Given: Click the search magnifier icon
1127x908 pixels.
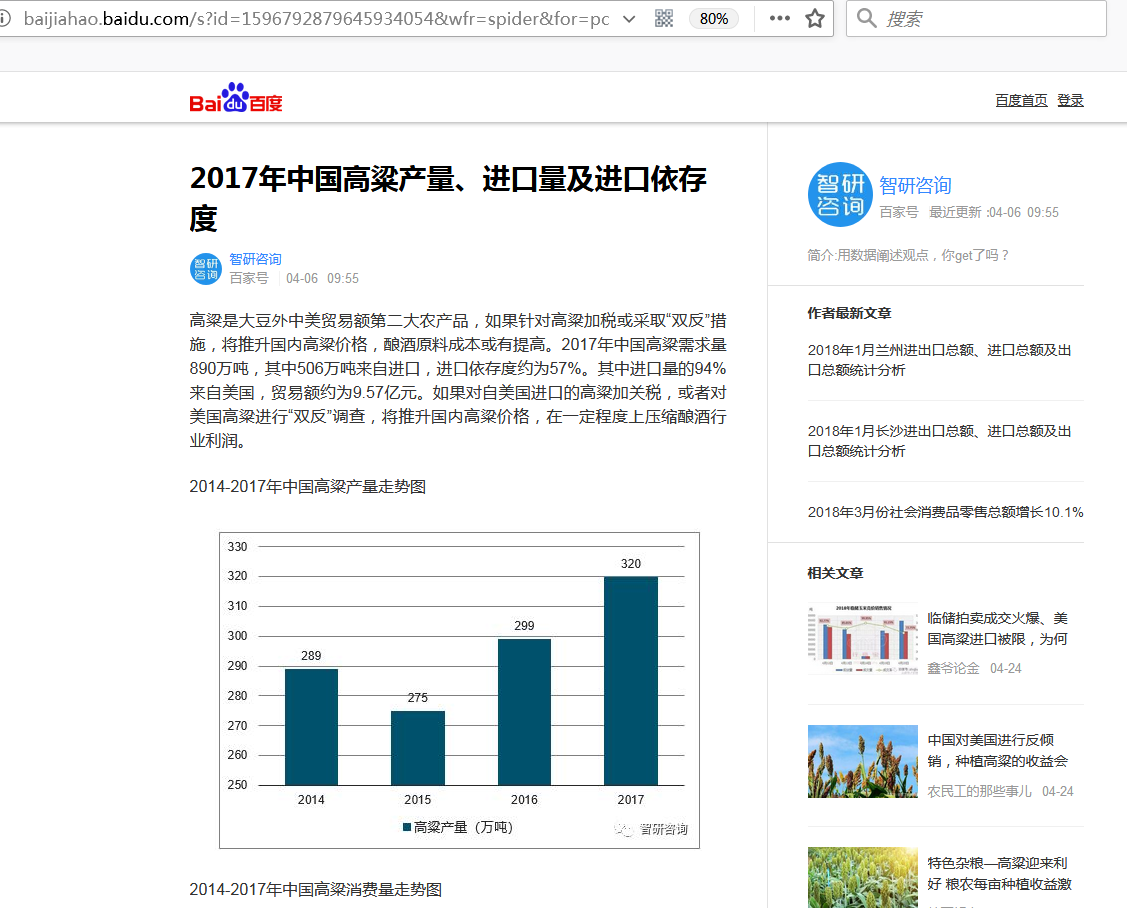Looking at the screenshot, I should pos(867,19).
